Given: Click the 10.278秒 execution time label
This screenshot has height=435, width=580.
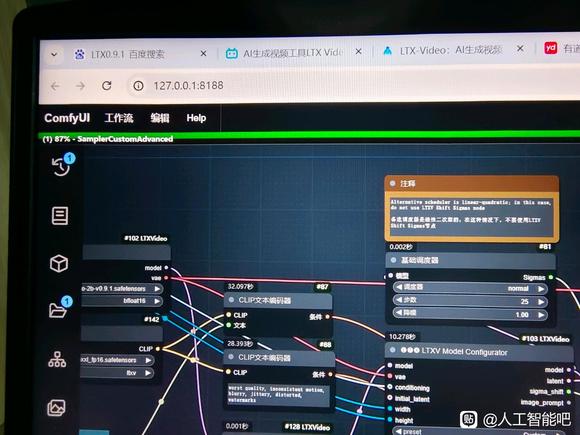Looking at the screenshot, I should tap(402, 337).
